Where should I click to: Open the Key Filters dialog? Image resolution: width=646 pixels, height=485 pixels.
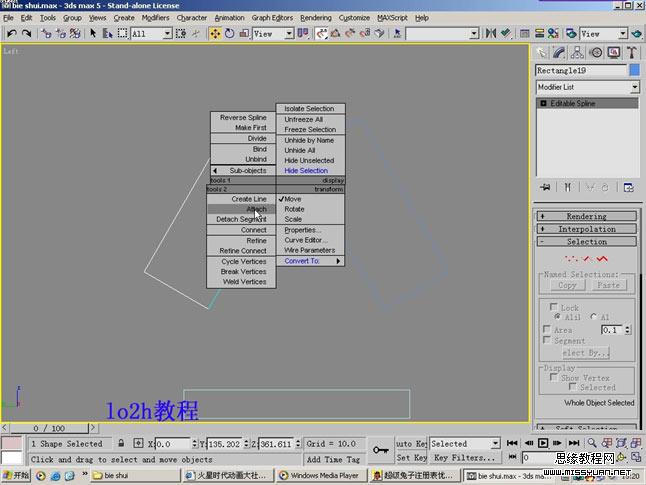[465, 457]
